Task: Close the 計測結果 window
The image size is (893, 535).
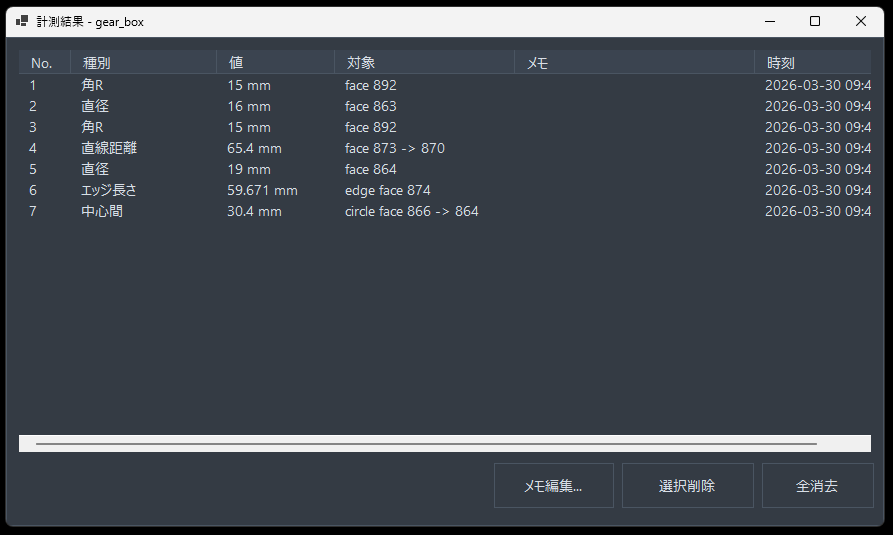Action: [x=861, y=22]
